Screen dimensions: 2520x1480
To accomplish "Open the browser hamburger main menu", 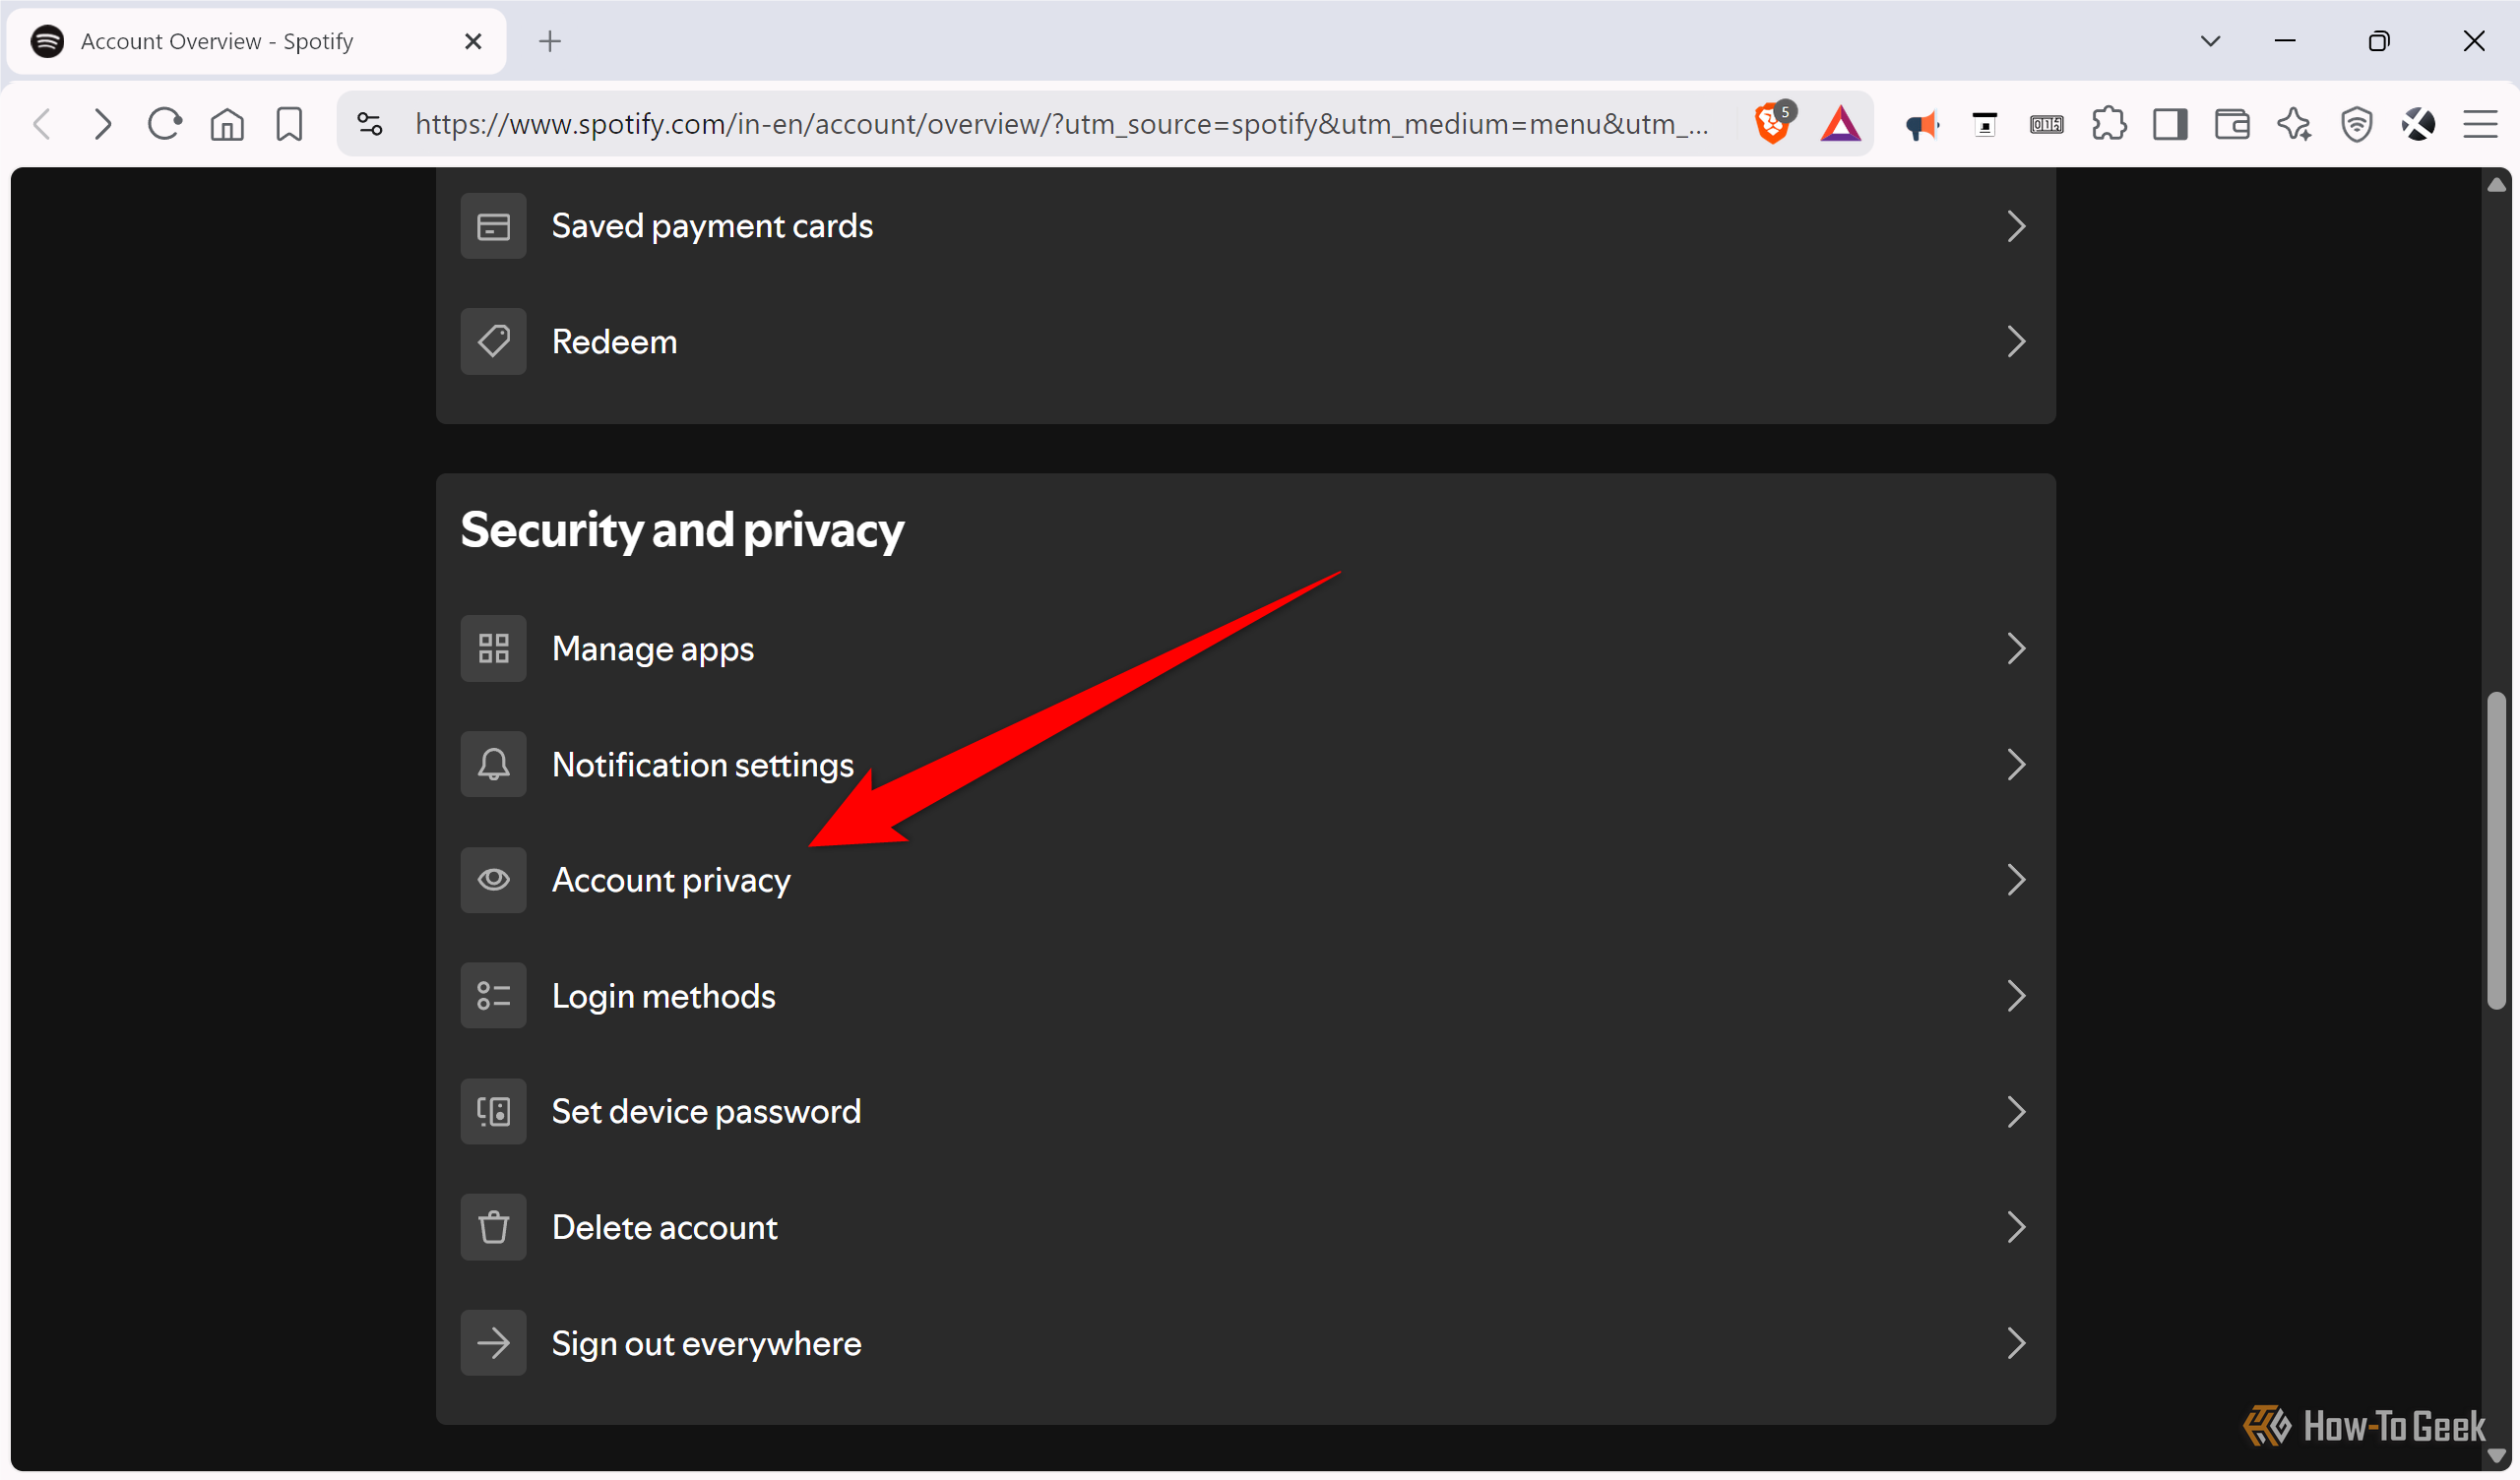I will [x=2480, y=124].
